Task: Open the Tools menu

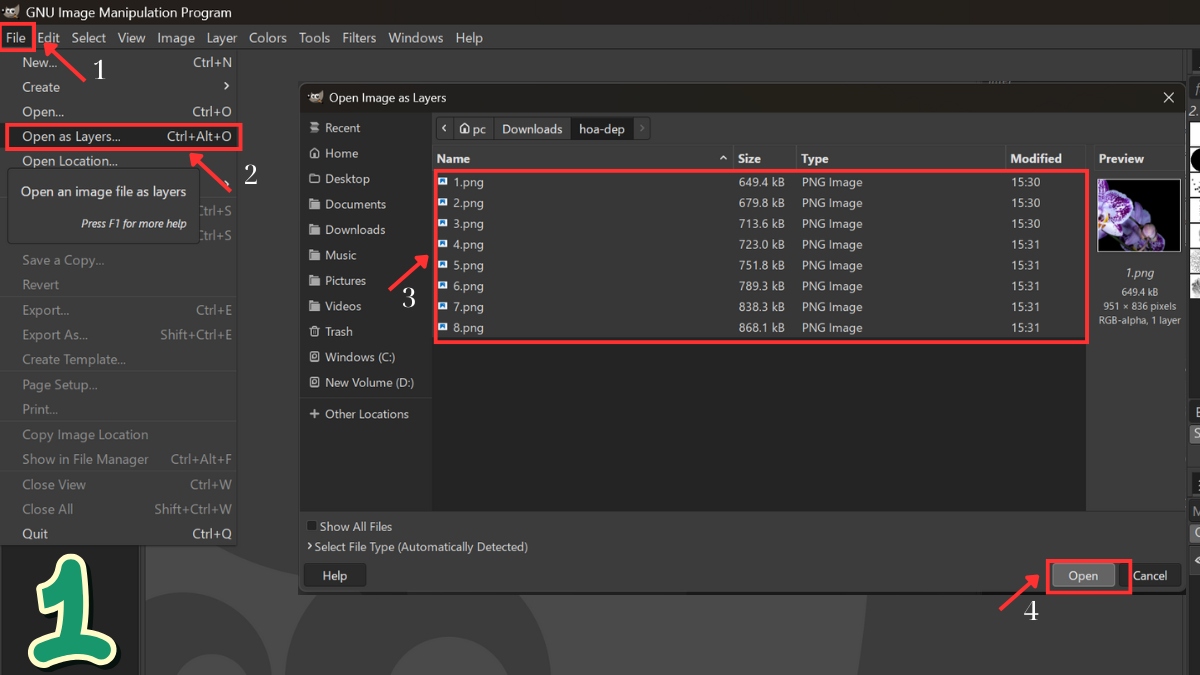Action: (x=314, y=38)
